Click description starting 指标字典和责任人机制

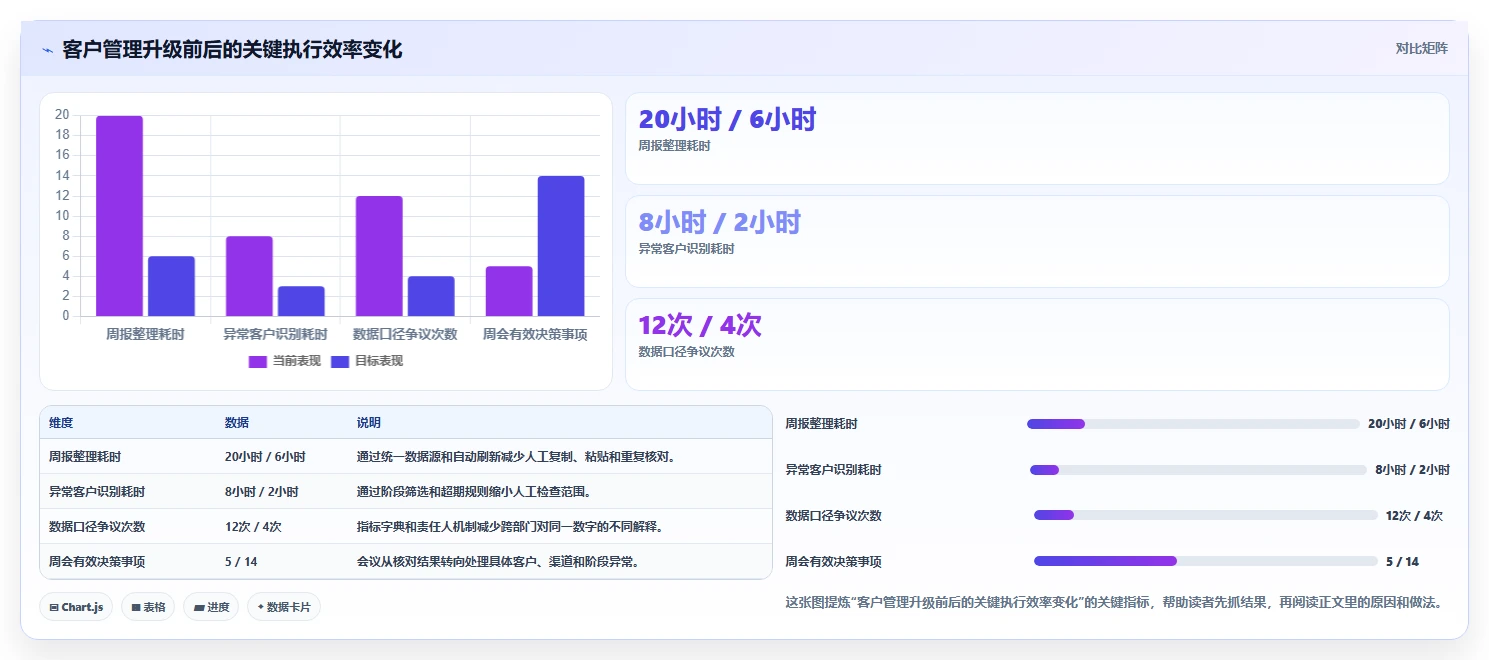tap(511, 527)
